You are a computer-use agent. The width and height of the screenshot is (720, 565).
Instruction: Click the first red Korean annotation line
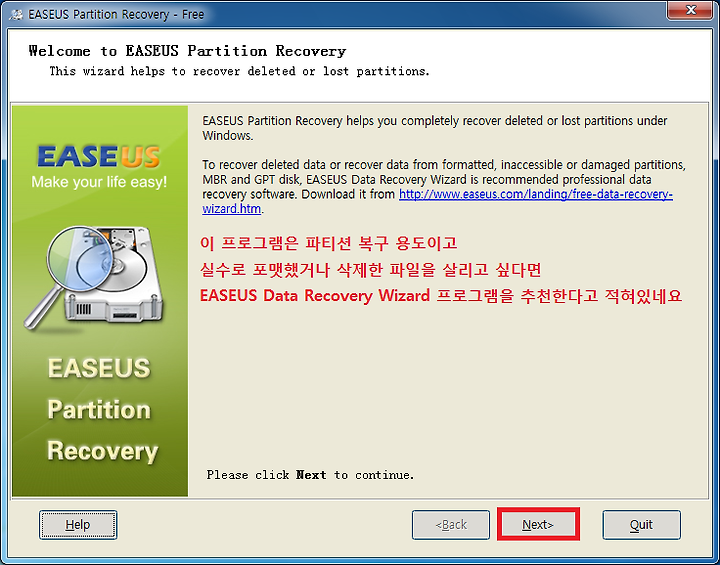(329, 243)
